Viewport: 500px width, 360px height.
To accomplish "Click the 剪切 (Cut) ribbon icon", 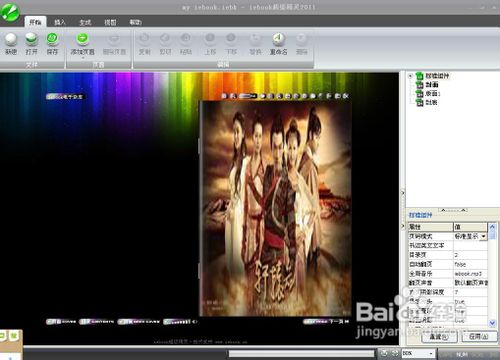I will point(165,43).
